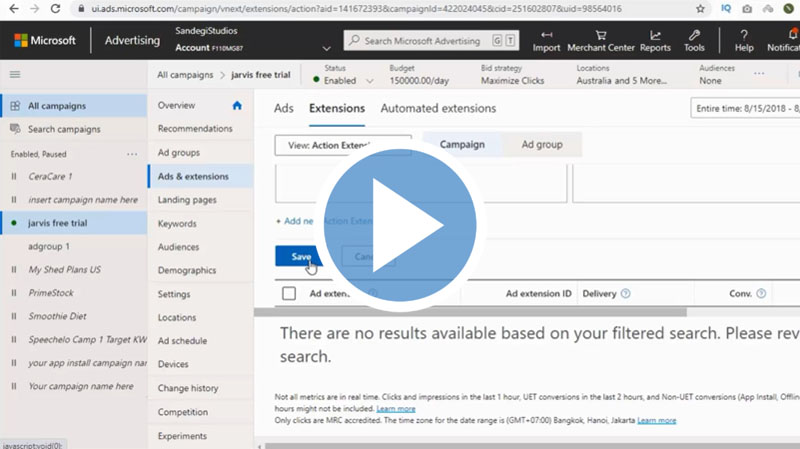
Task: Click paused icon beside CeraCare 1
Action: [14, 177]
